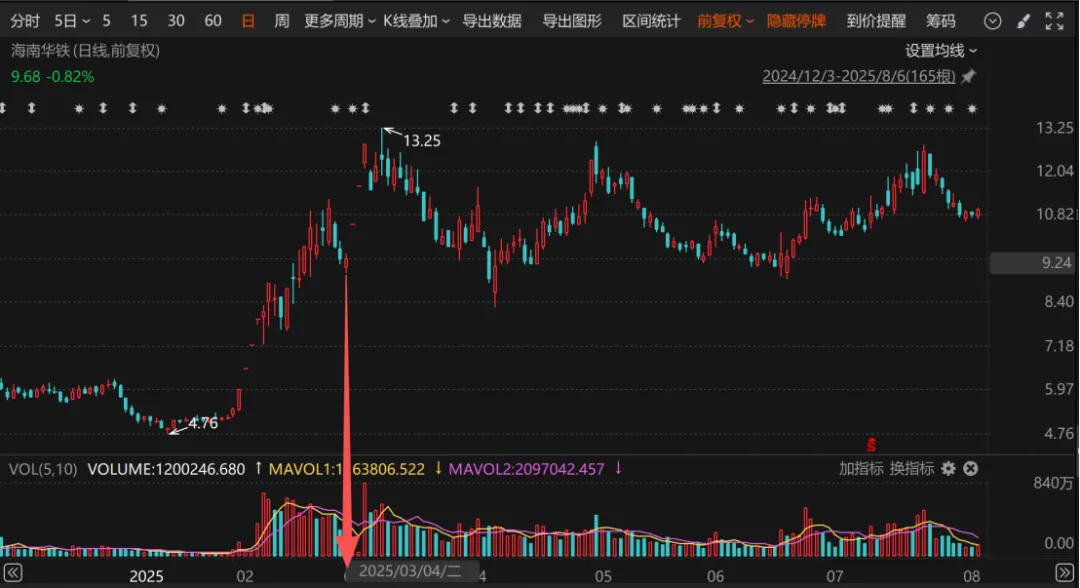Image resolution: width=1080 pixels, height=588 pixels.
Task: Open the 前复权 price adjustment dropdown
Action: pos(726,21)
